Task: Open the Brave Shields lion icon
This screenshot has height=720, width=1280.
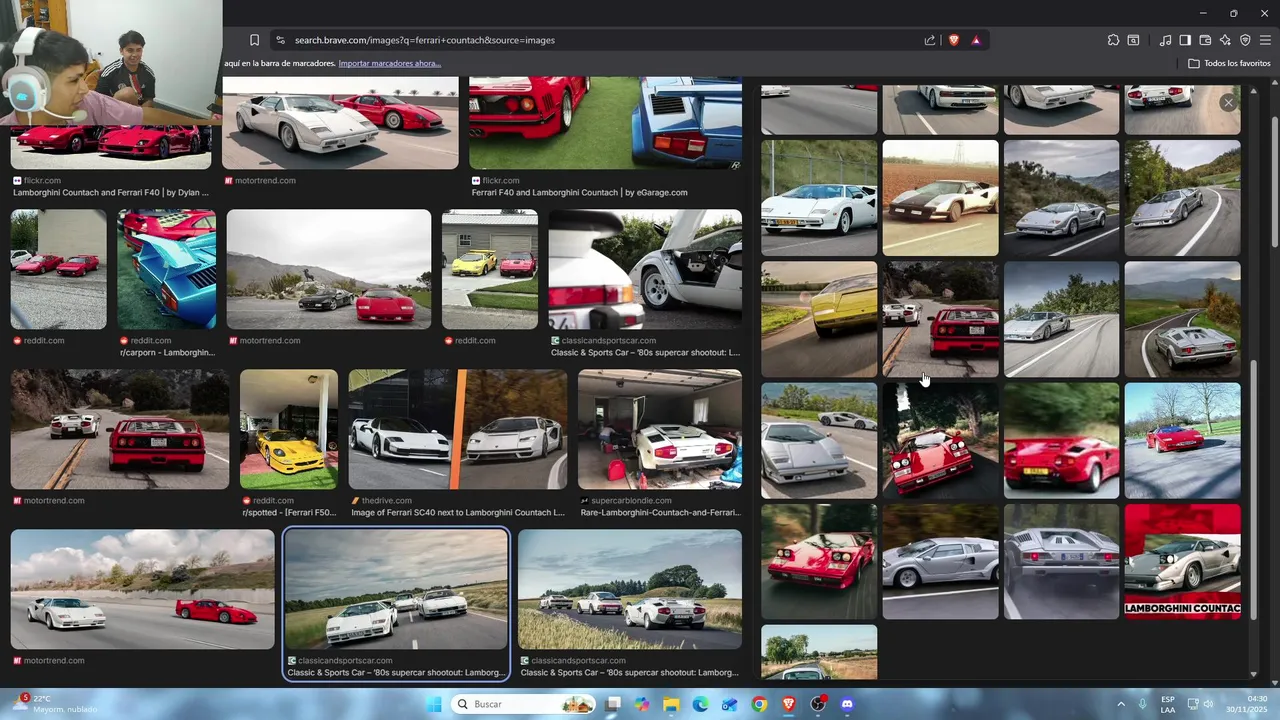Action: pyautogui.click(x=954, y=40)
